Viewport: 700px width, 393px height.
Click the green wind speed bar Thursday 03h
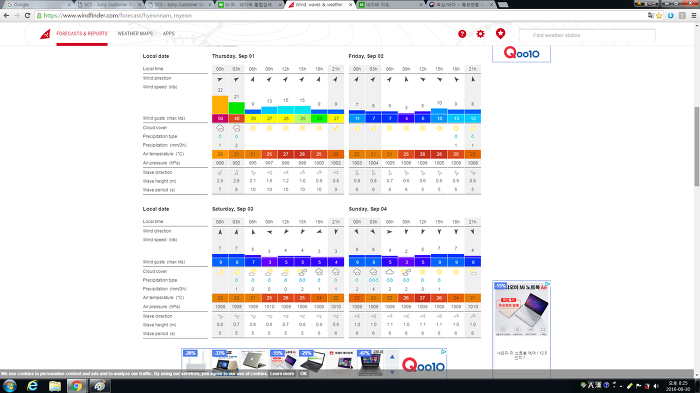tap(237, 108)
